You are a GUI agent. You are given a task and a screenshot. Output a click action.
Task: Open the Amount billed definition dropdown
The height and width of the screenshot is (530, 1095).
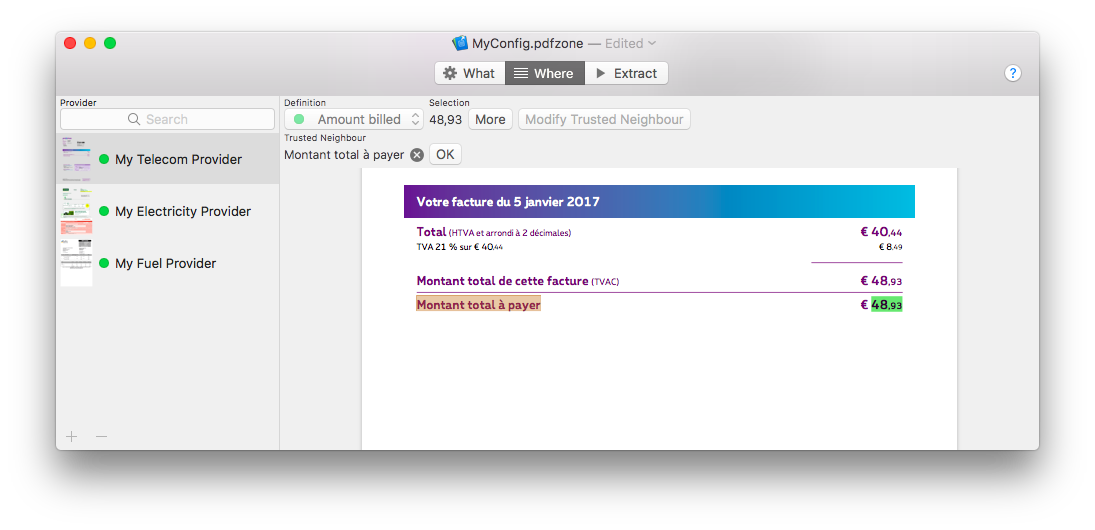(356, 119)
